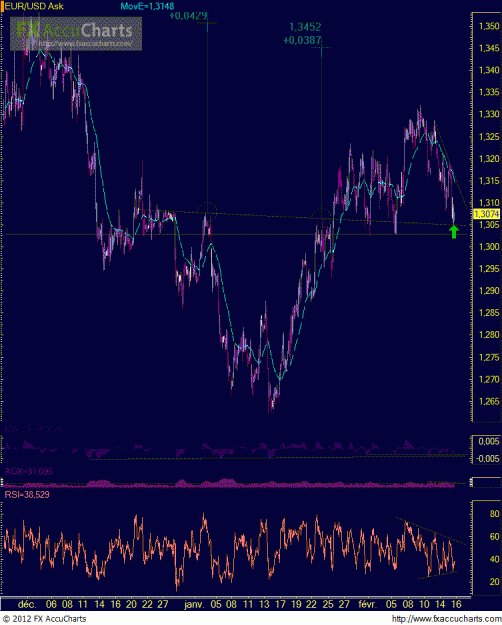502x625 pixels.
Task: Click the 19 date label on time axis
Action: tap(296, 604)
